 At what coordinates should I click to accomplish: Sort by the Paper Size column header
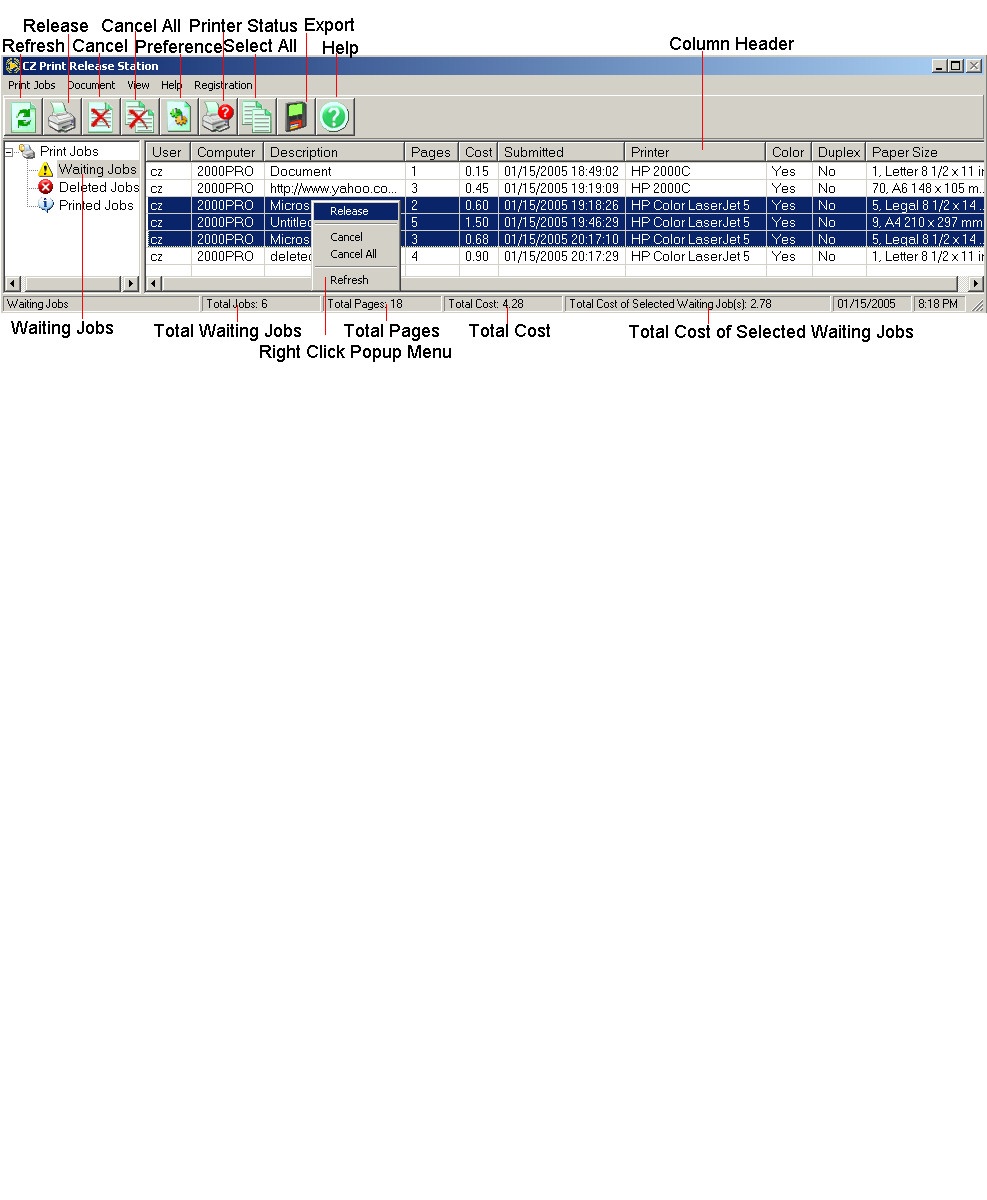coord(925,152)
